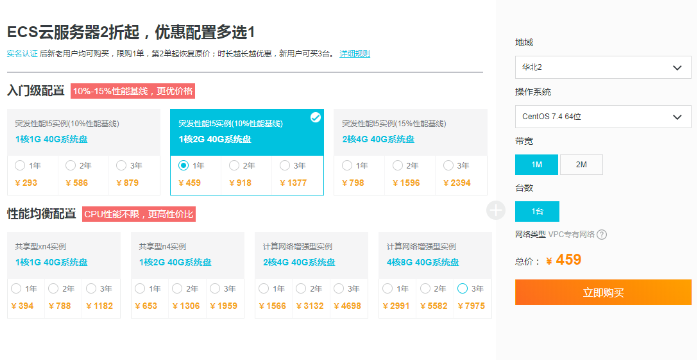Pick 3年 option priced ¥7975
Image resolution: width=697 pixels, height=360 pixels.
[x=462, y=289]
